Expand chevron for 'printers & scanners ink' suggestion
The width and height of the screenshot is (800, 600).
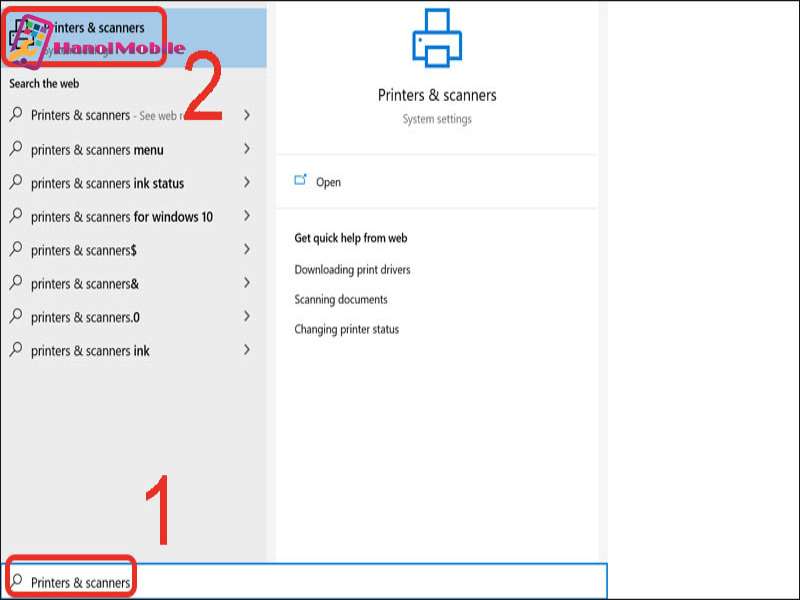247,349
